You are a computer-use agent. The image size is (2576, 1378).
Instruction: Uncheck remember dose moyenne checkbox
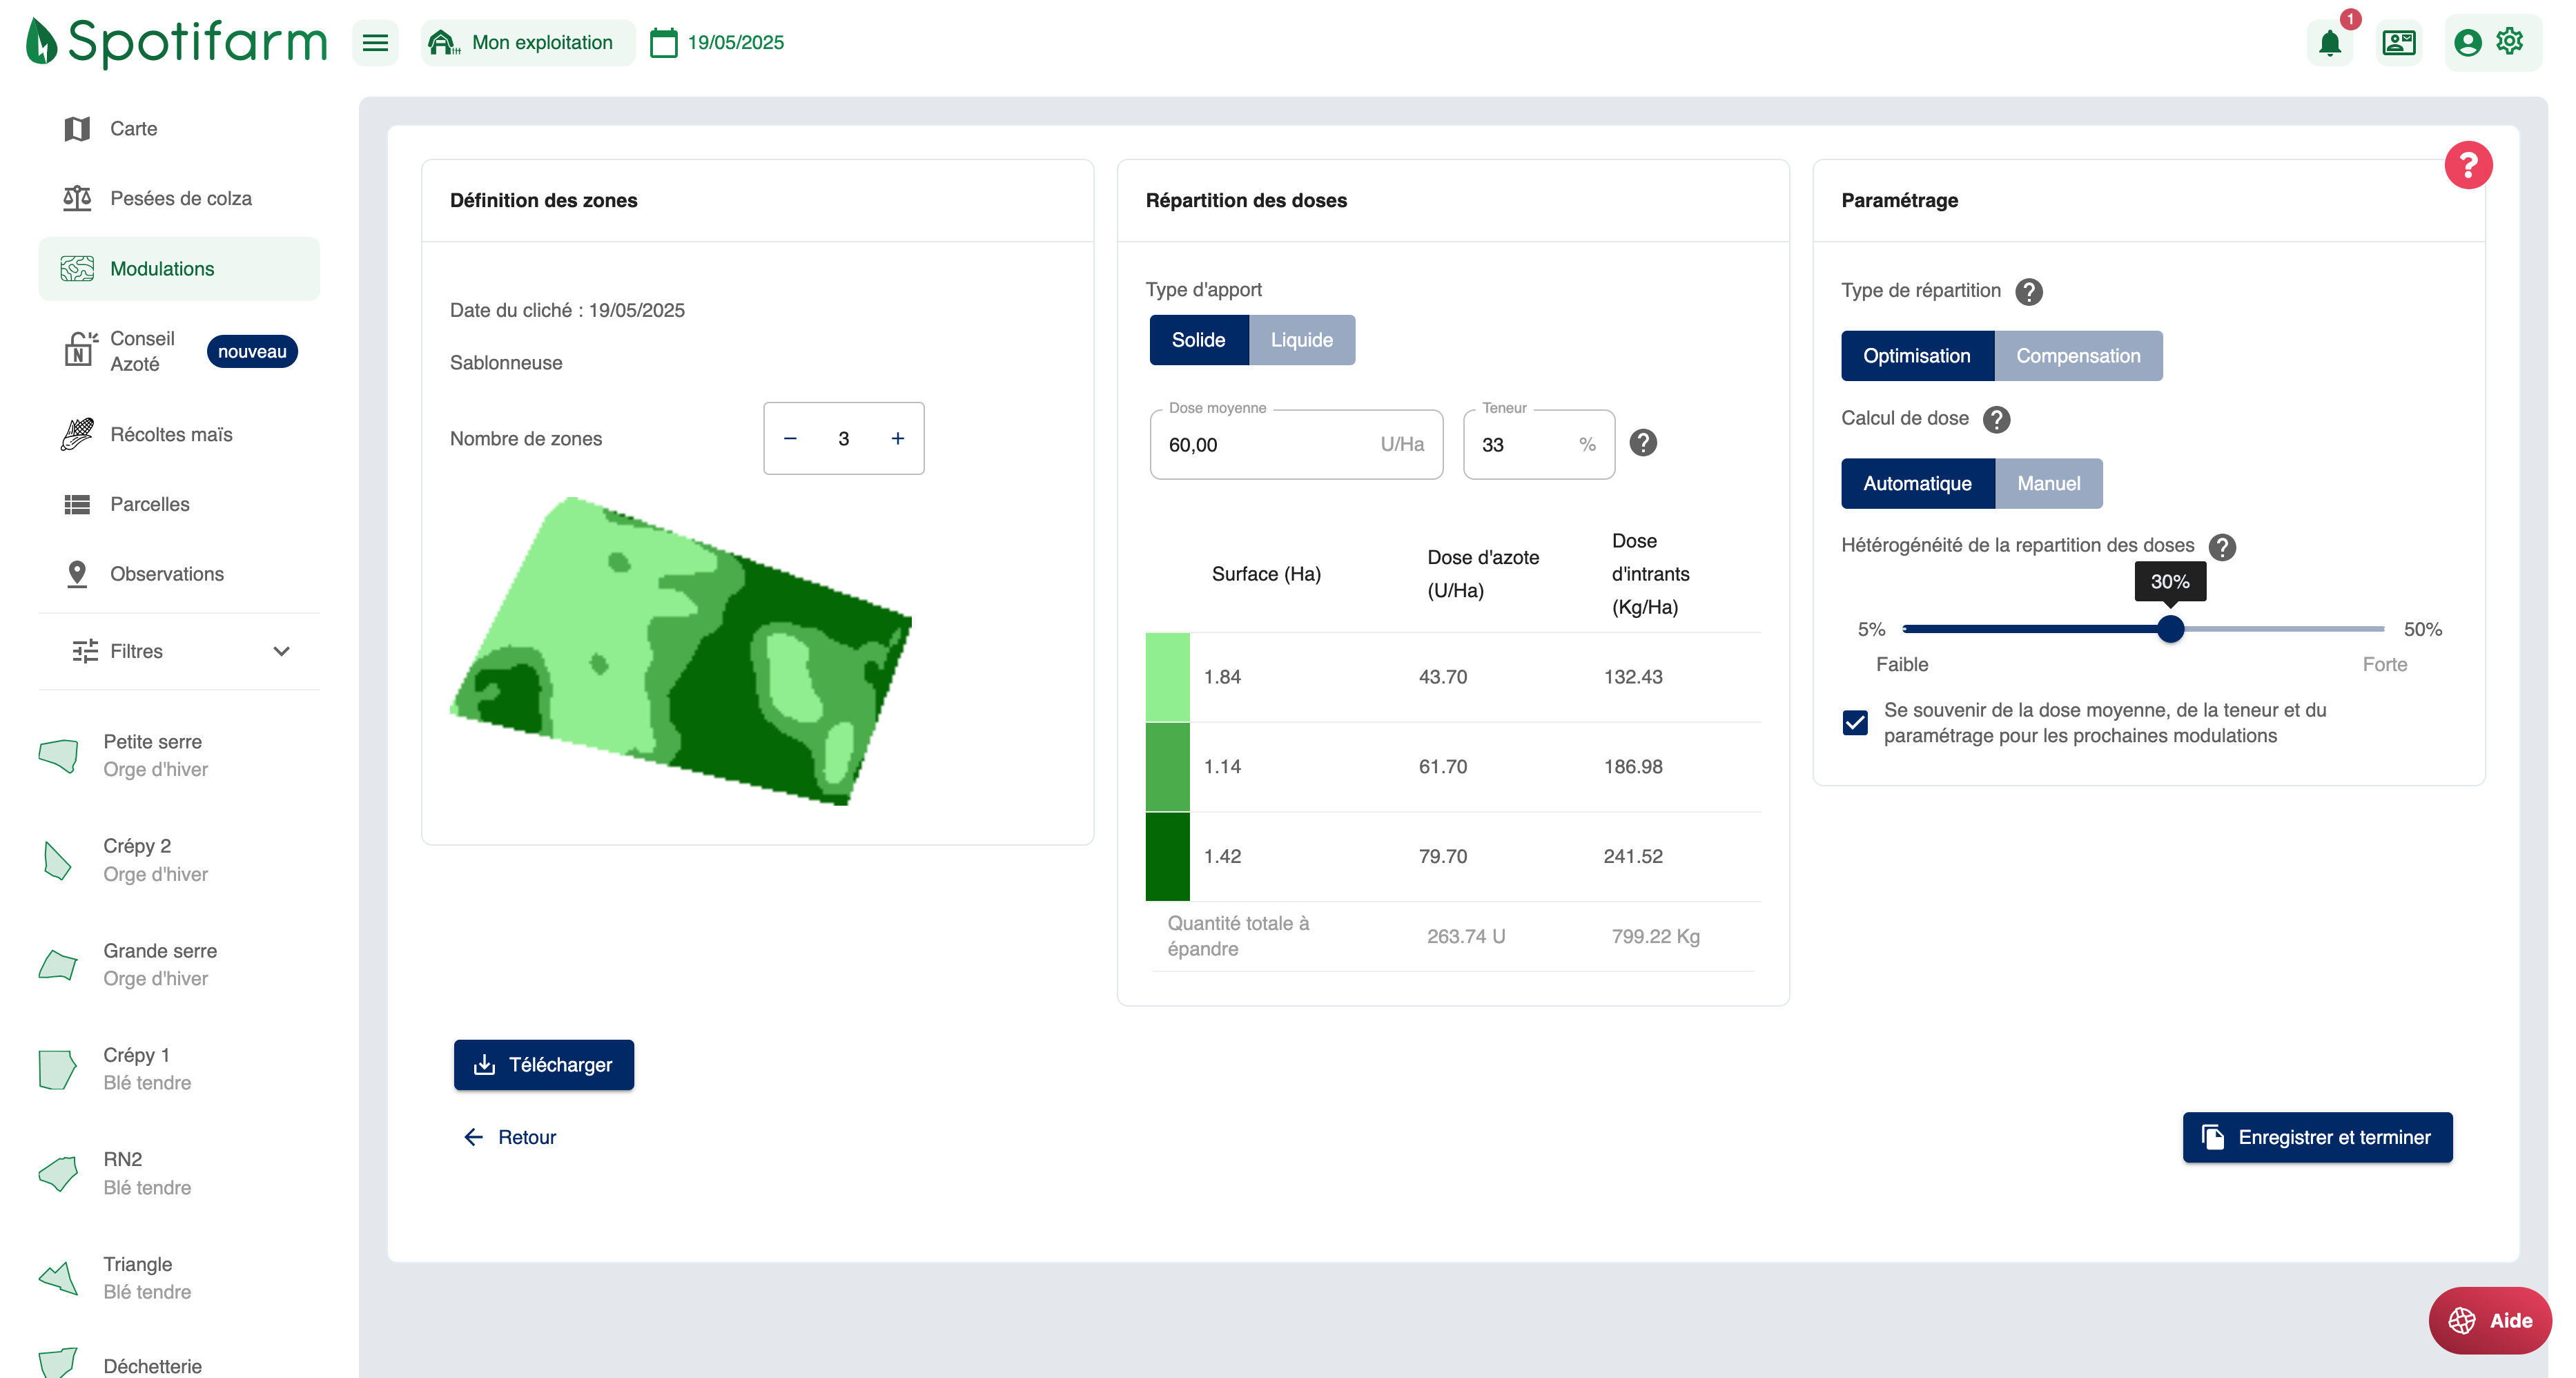tap(1855, 722)
